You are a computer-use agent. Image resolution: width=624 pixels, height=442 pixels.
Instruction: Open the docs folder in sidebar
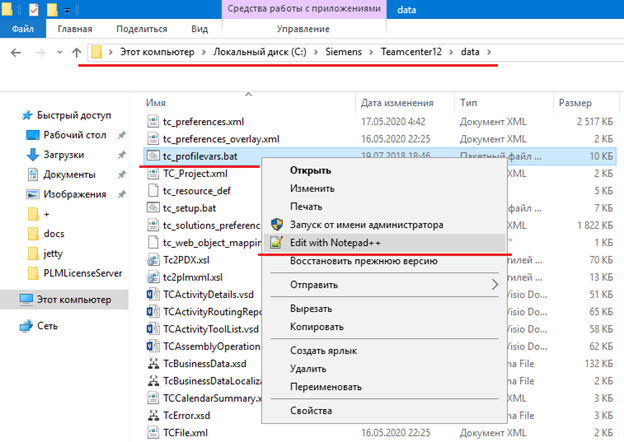pyautogui.click(x=54, y=234)
